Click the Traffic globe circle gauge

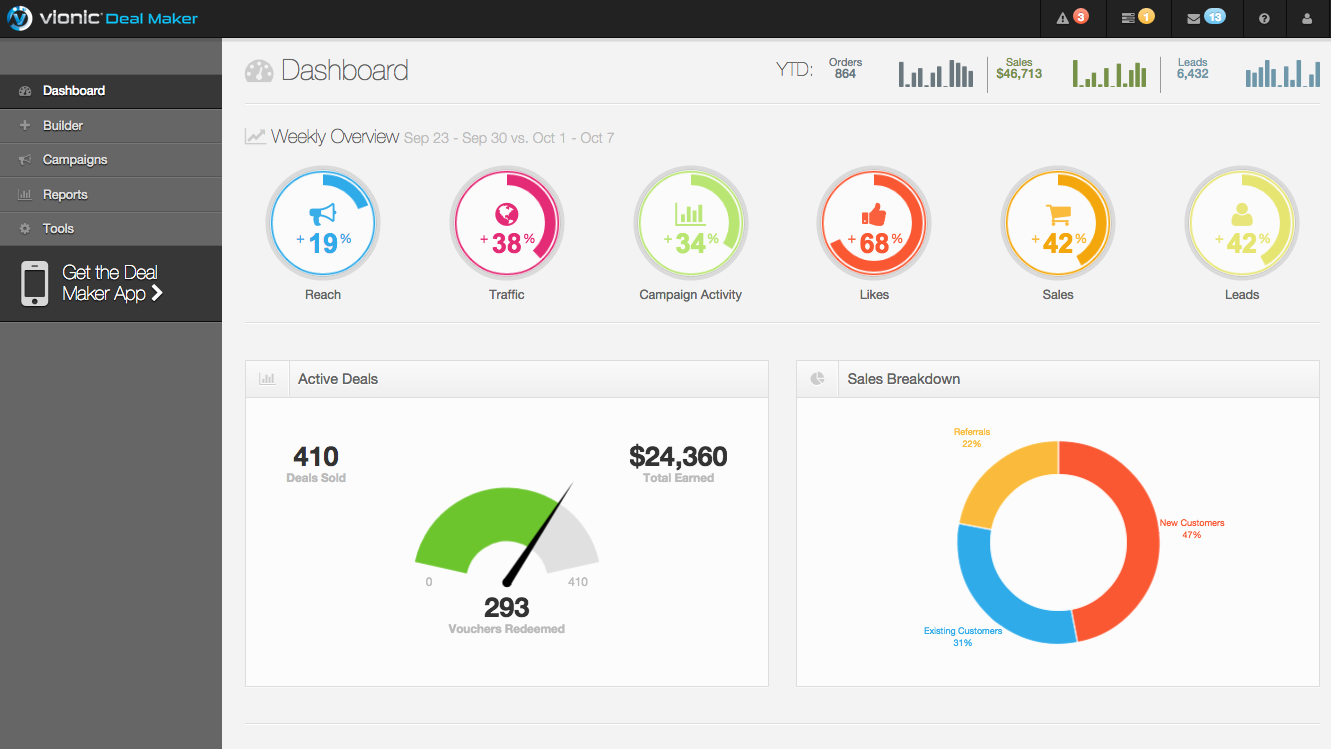click(x=507, y=223)
